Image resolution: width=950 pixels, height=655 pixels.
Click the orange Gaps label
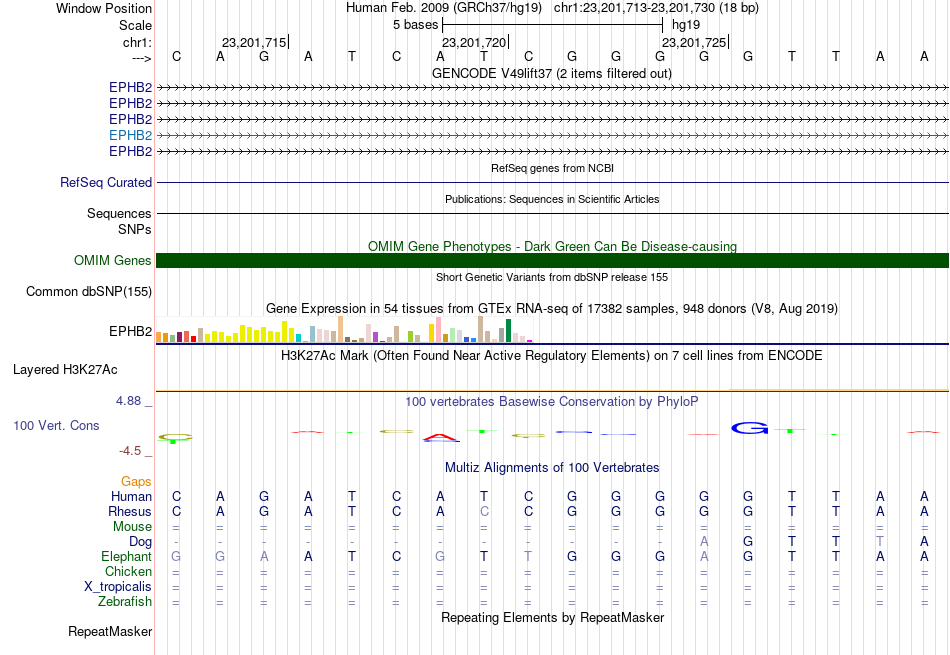(x=136, y=481)
